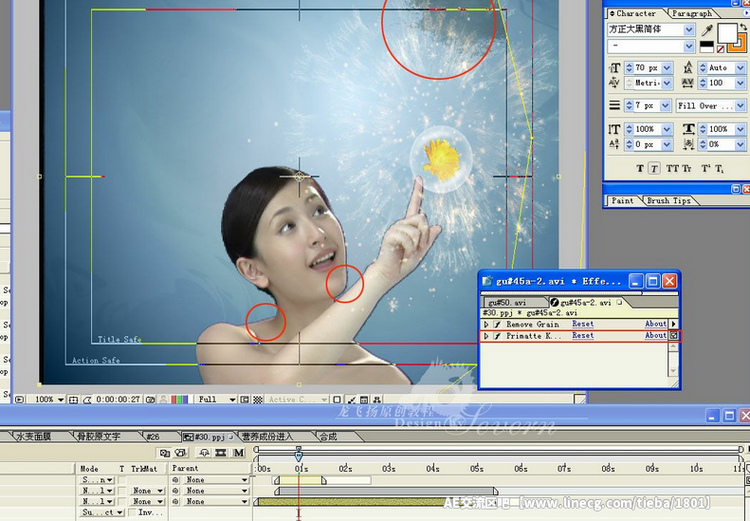Toggle frame blending film icon in timeline

(221, 453)
